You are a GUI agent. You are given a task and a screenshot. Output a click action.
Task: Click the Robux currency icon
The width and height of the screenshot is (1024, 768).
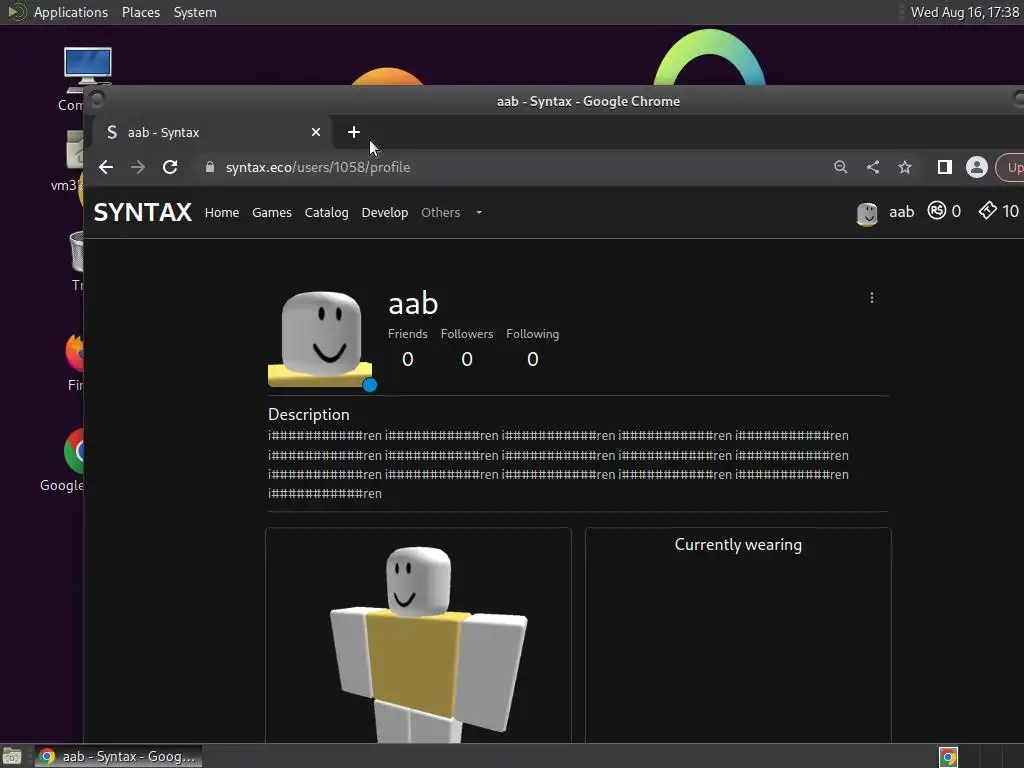click(936, 210)
